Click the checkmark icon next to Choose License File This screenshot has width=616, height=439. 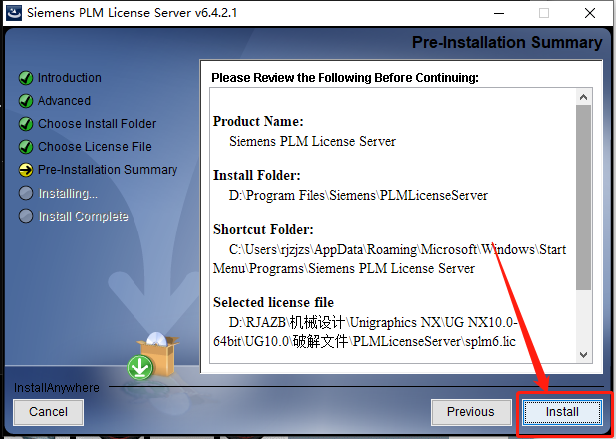(x=26, y=147)
